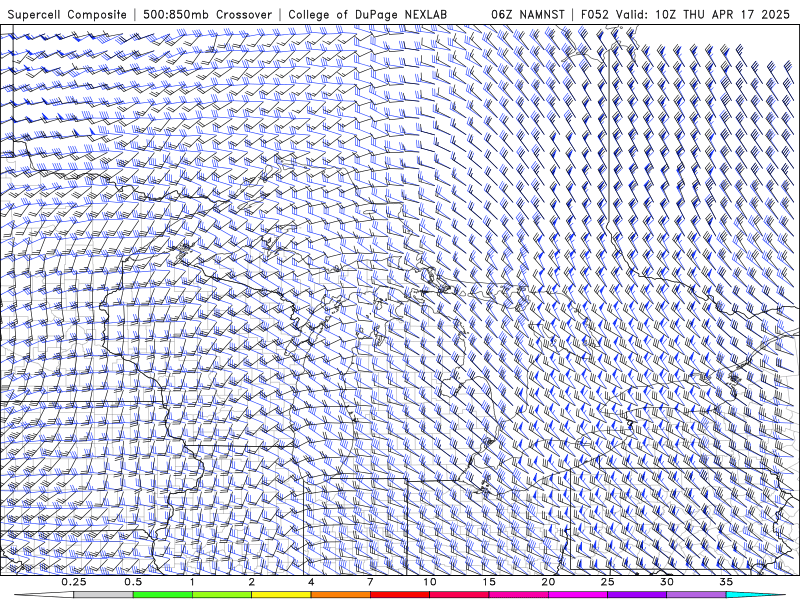Click the legend value "20"
This screenshot has width=800, height=600.
[548, 582]
